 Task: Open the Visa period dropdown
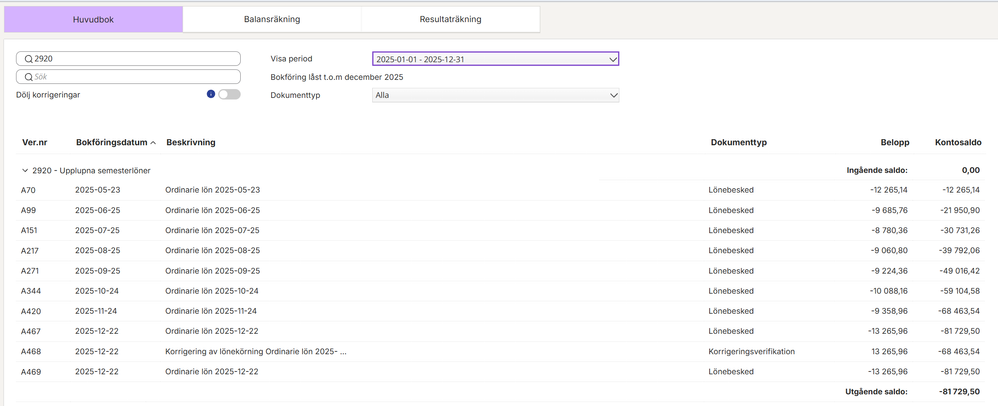point(495,59)
